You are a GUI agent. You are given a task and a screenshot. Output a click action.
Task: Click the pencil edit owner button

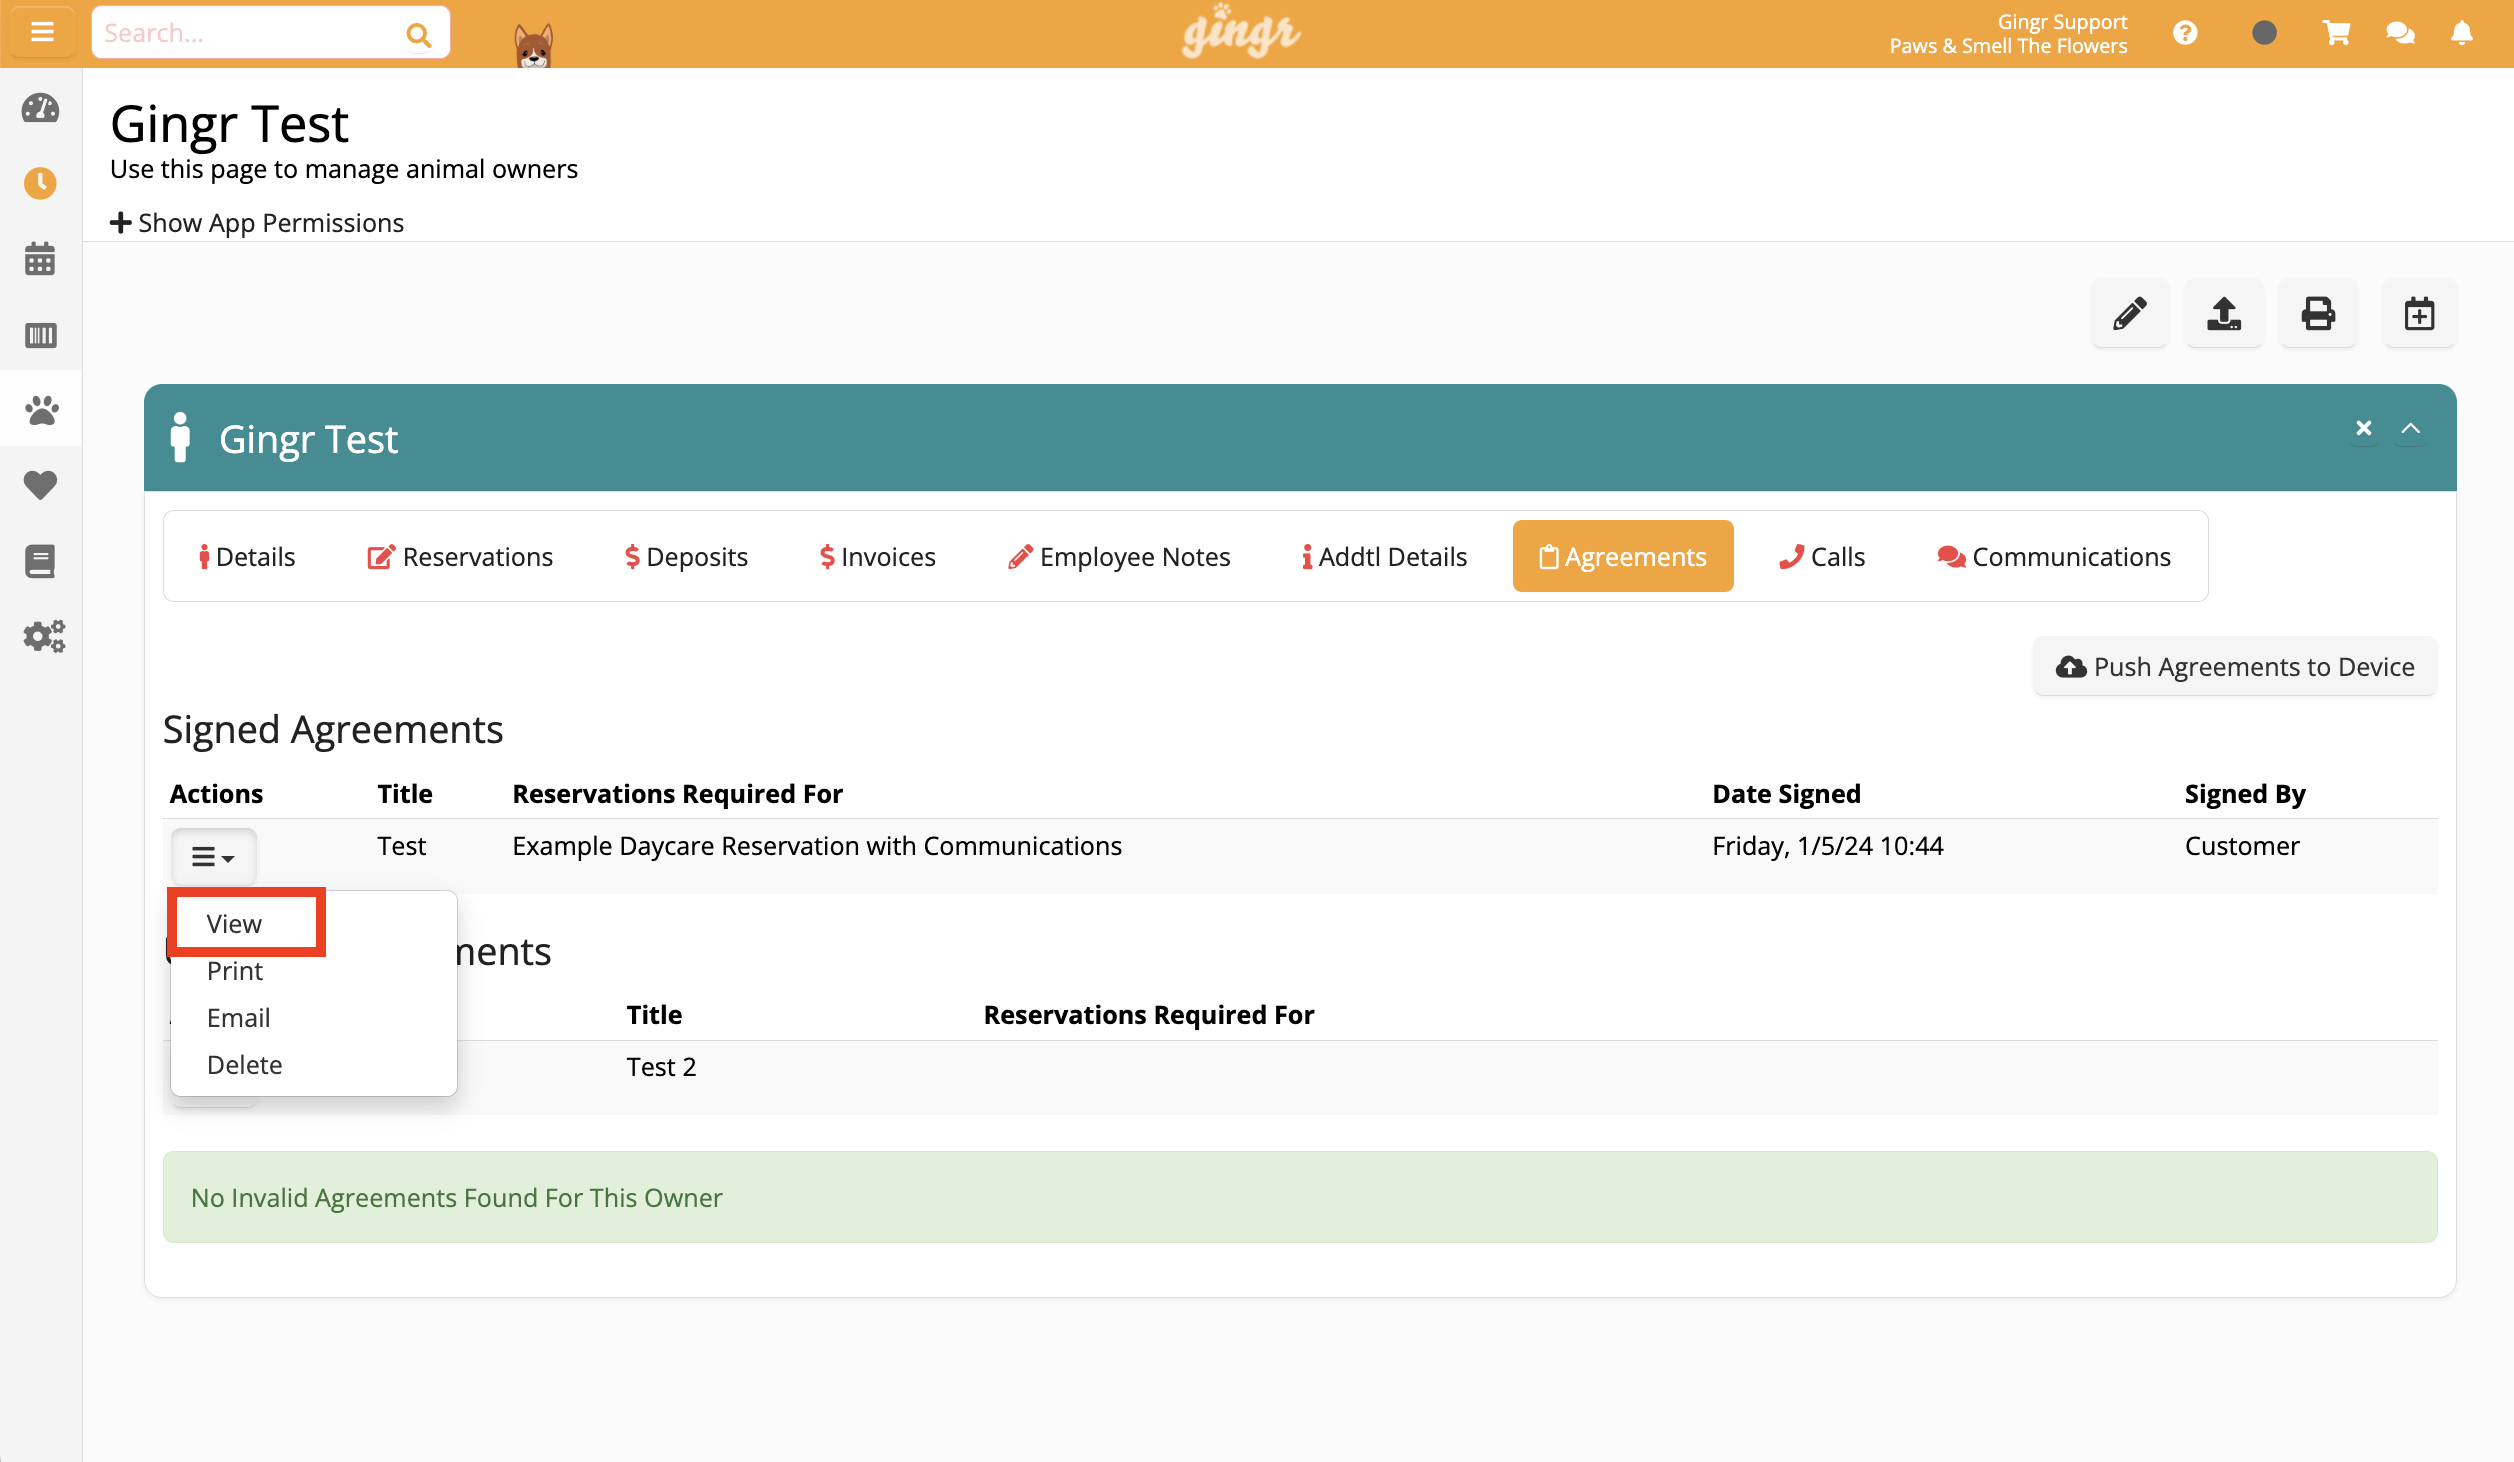pos(2130,314)
